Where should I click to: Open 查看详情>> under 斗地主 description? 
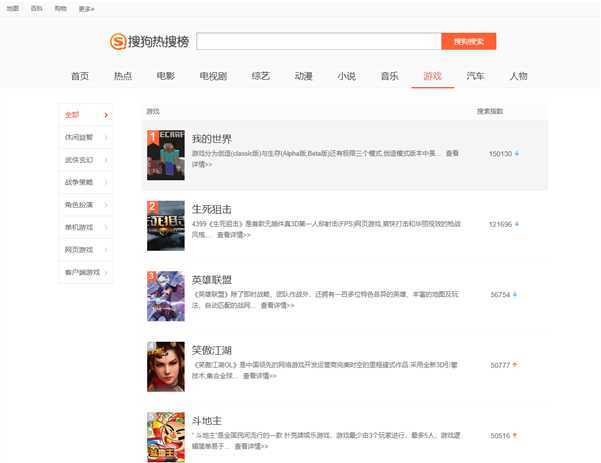pos(251,447)
